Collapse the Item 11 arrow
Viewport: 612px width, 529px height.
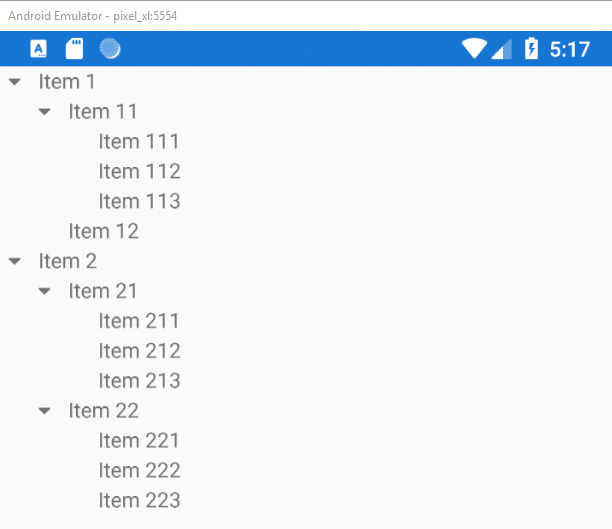click(44, 112)
